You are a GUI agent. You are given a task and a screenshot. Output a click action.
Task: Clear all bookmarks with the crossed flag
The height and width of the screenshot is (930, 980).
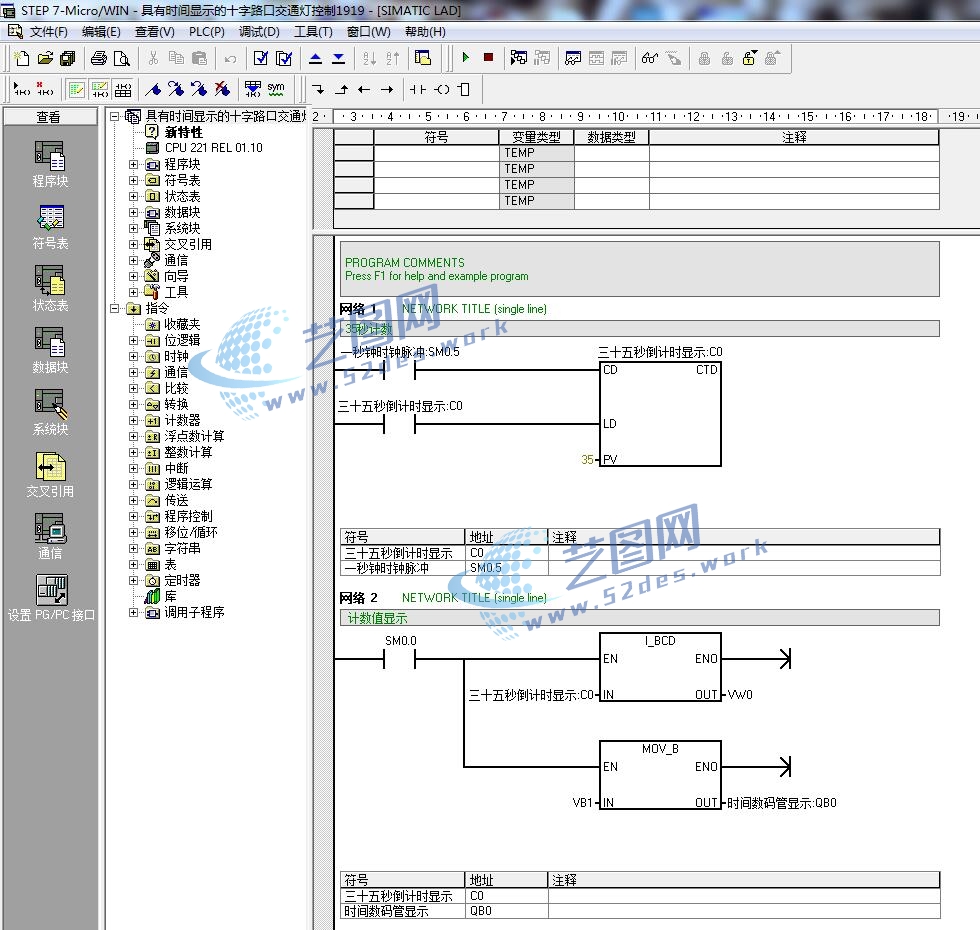(222, 90)
